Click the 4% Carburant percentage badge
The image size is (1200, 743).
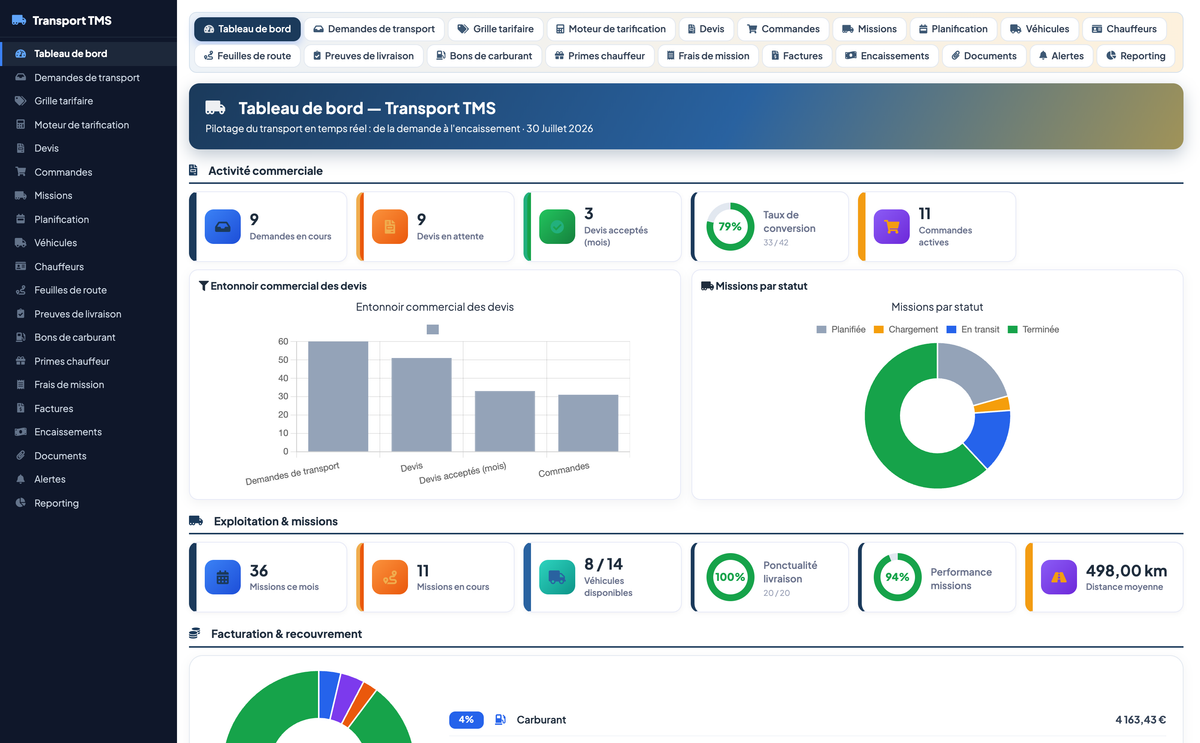(467, 720)
